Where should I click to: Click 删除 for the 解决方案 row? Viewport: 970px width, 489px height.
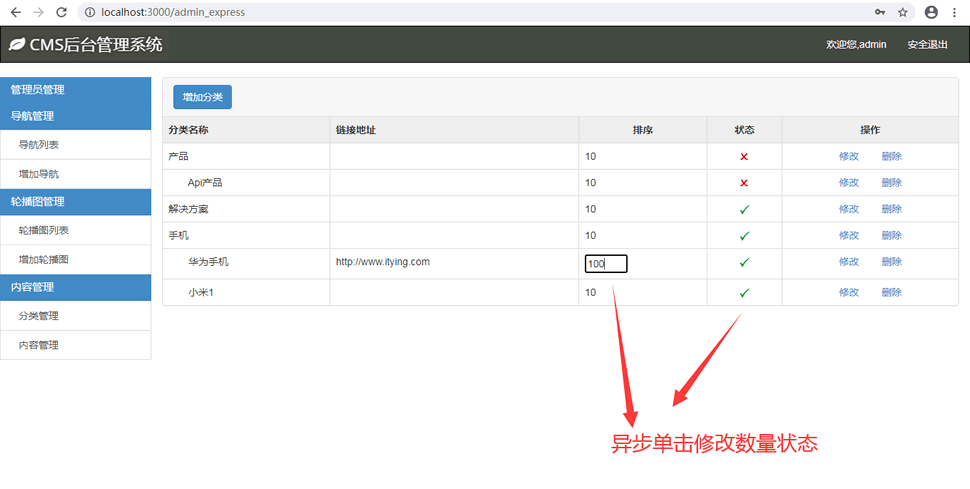(891, 209)
